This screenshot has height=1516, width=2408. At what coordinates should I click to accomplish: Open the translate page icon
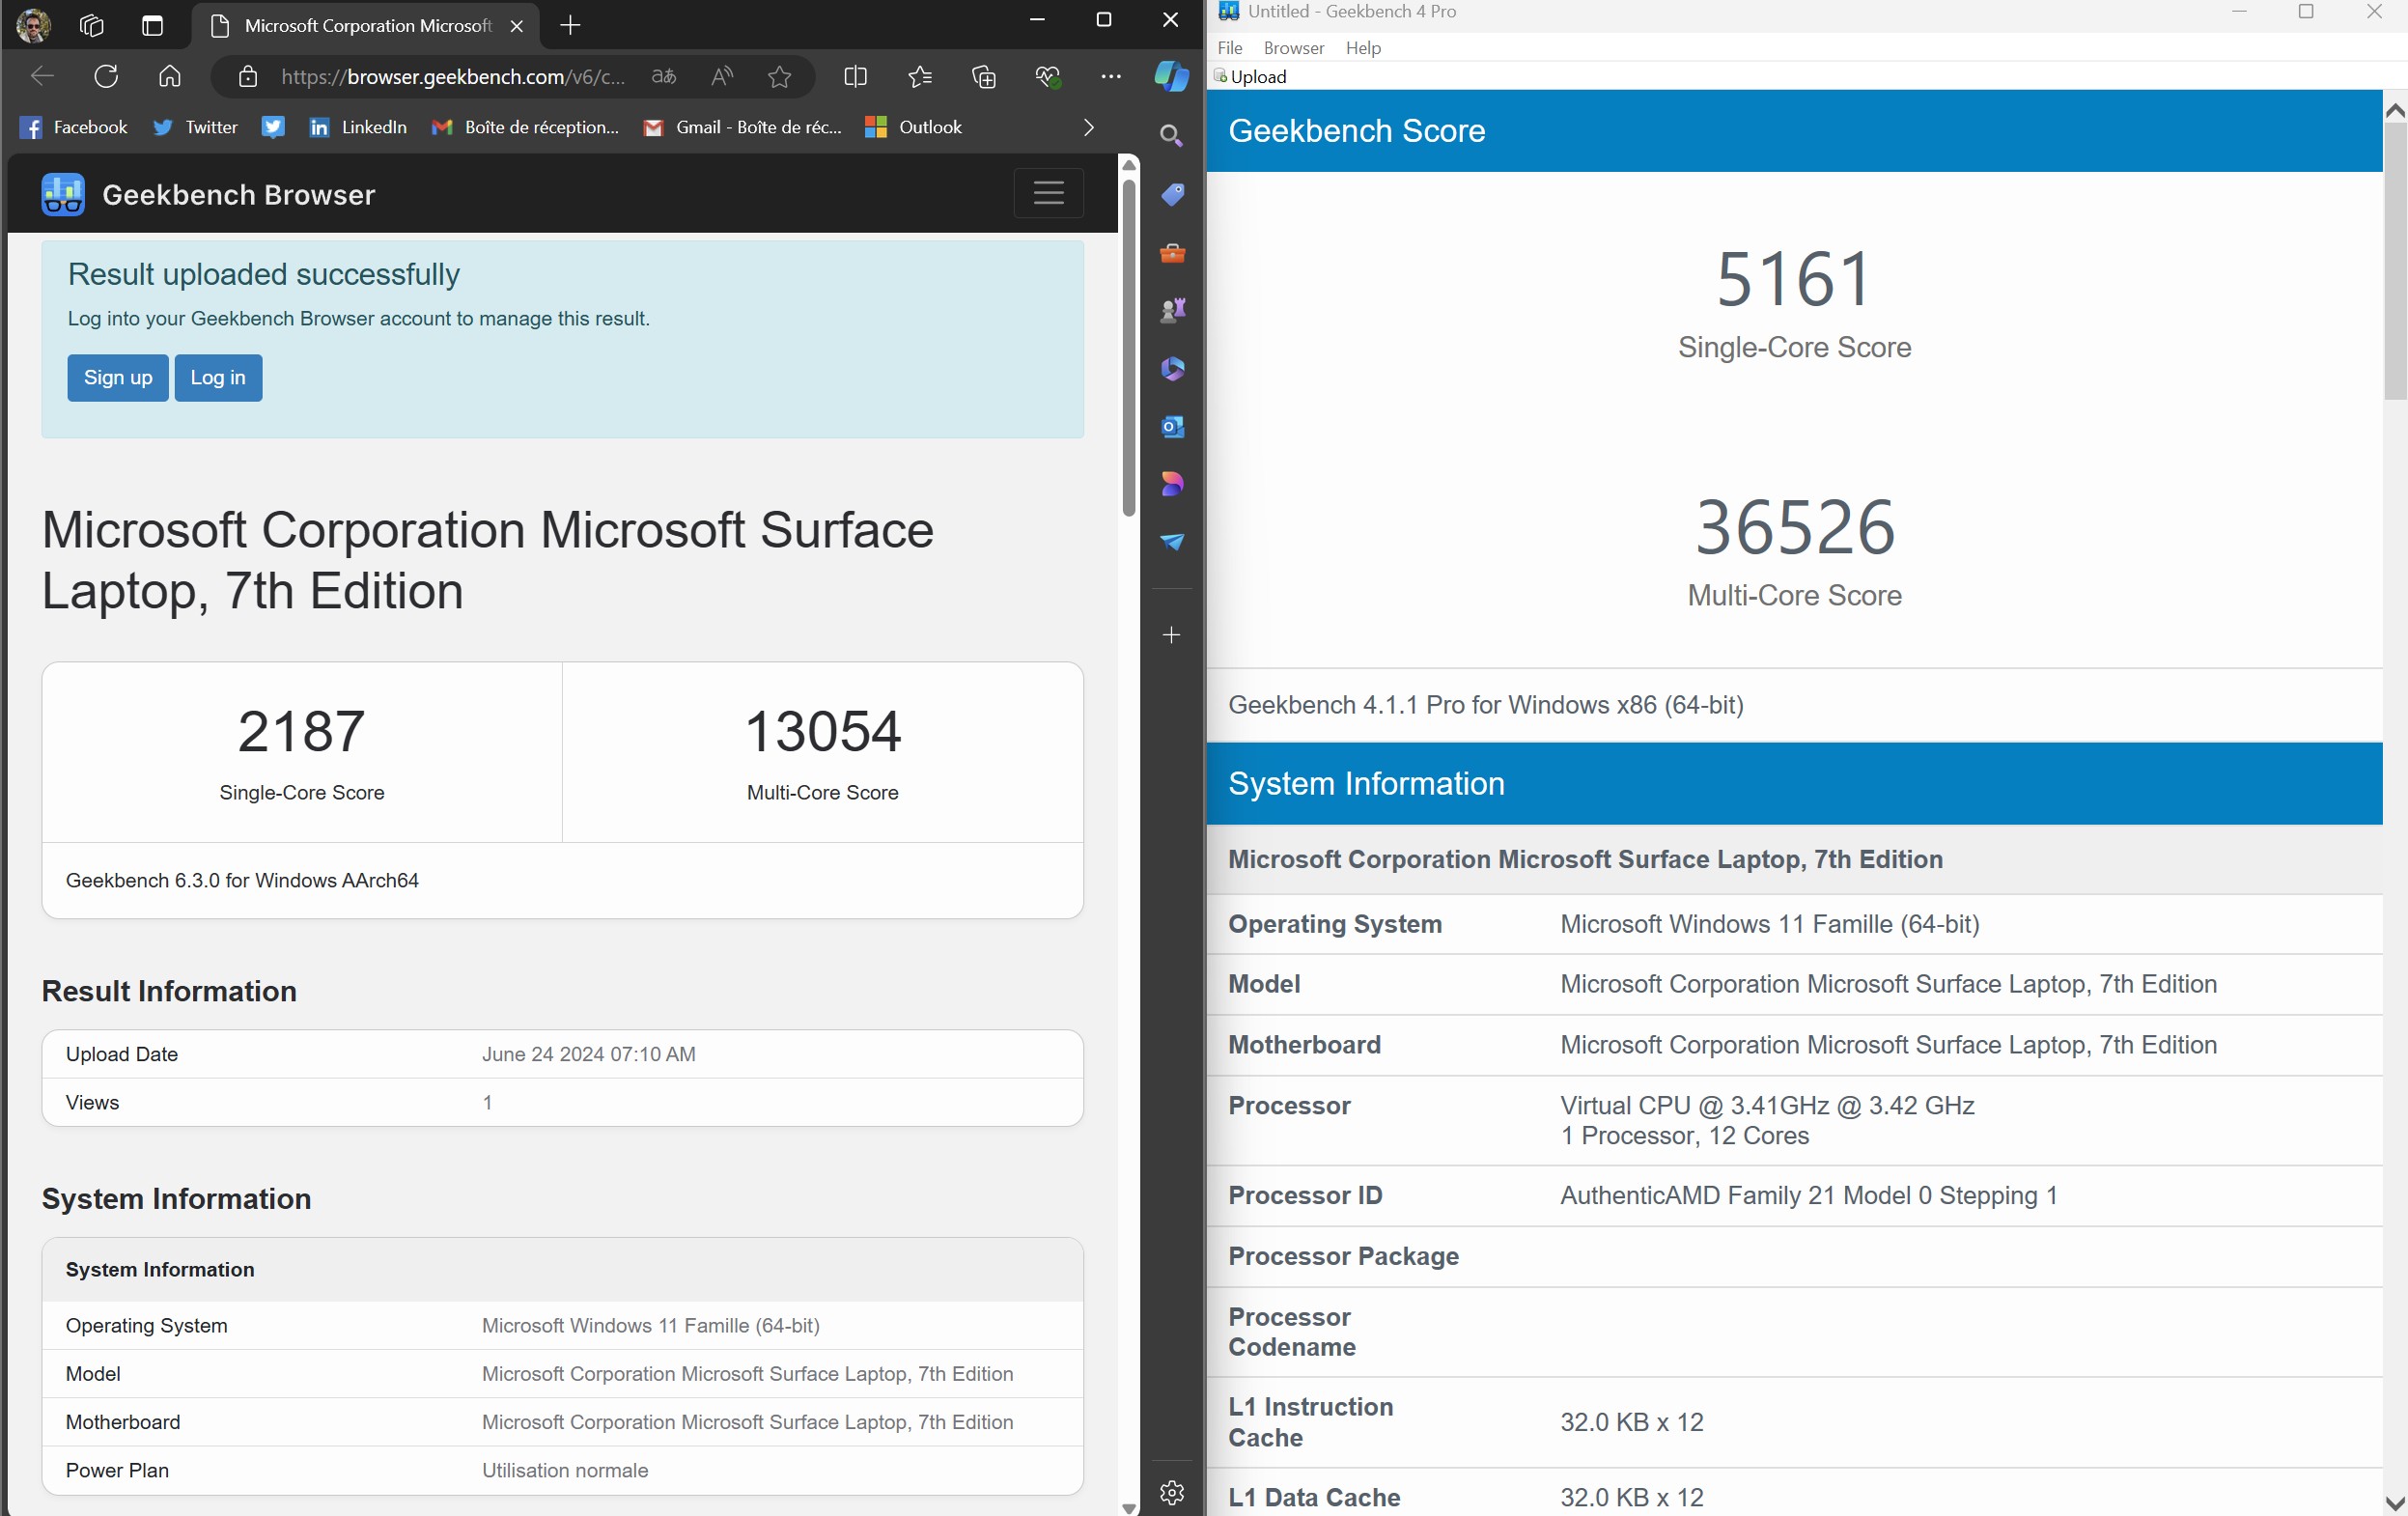point(664,76)
